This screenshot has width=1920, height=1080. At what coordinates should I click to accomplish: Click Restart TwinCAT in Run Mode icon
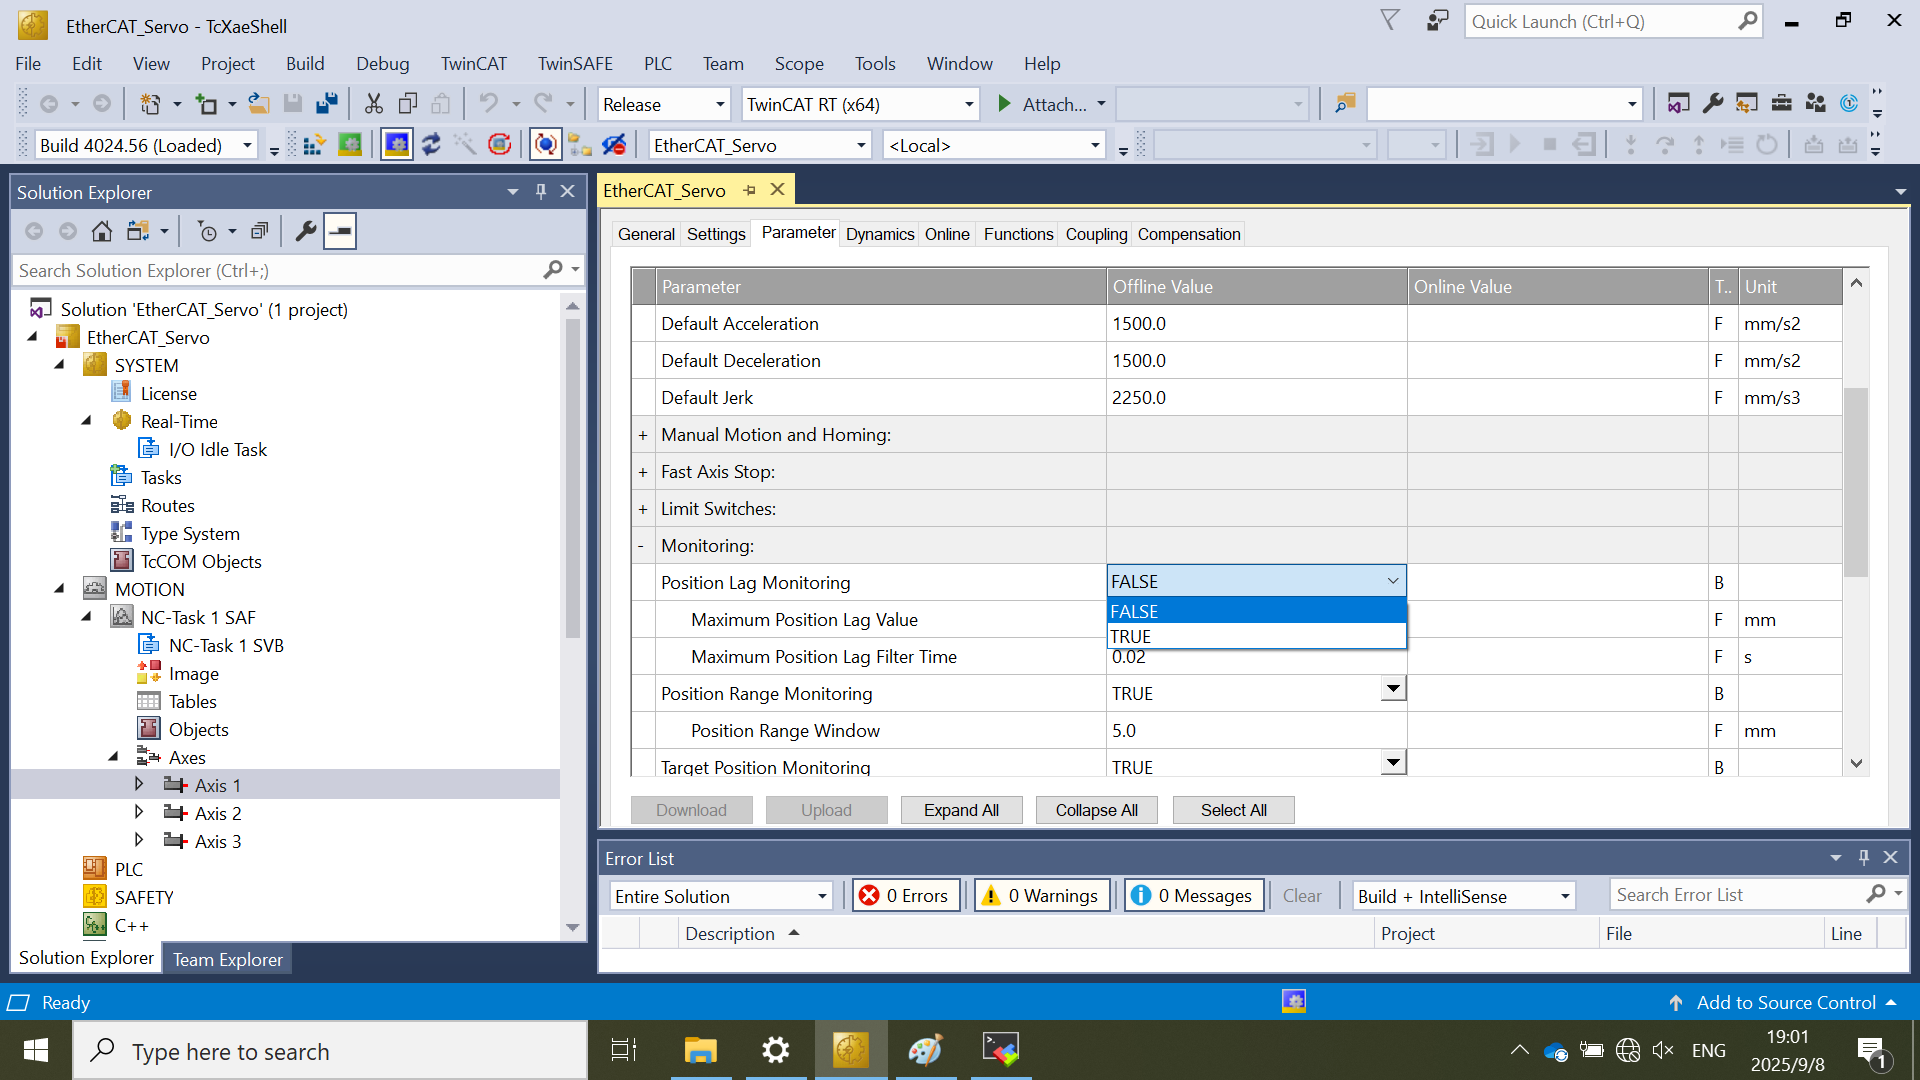350,145
